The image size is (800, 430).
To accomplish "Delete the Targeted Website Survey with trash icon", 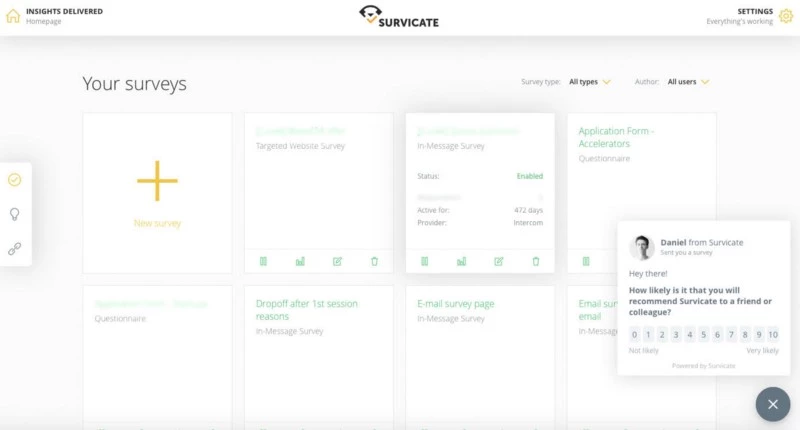I will click(374, 261).
